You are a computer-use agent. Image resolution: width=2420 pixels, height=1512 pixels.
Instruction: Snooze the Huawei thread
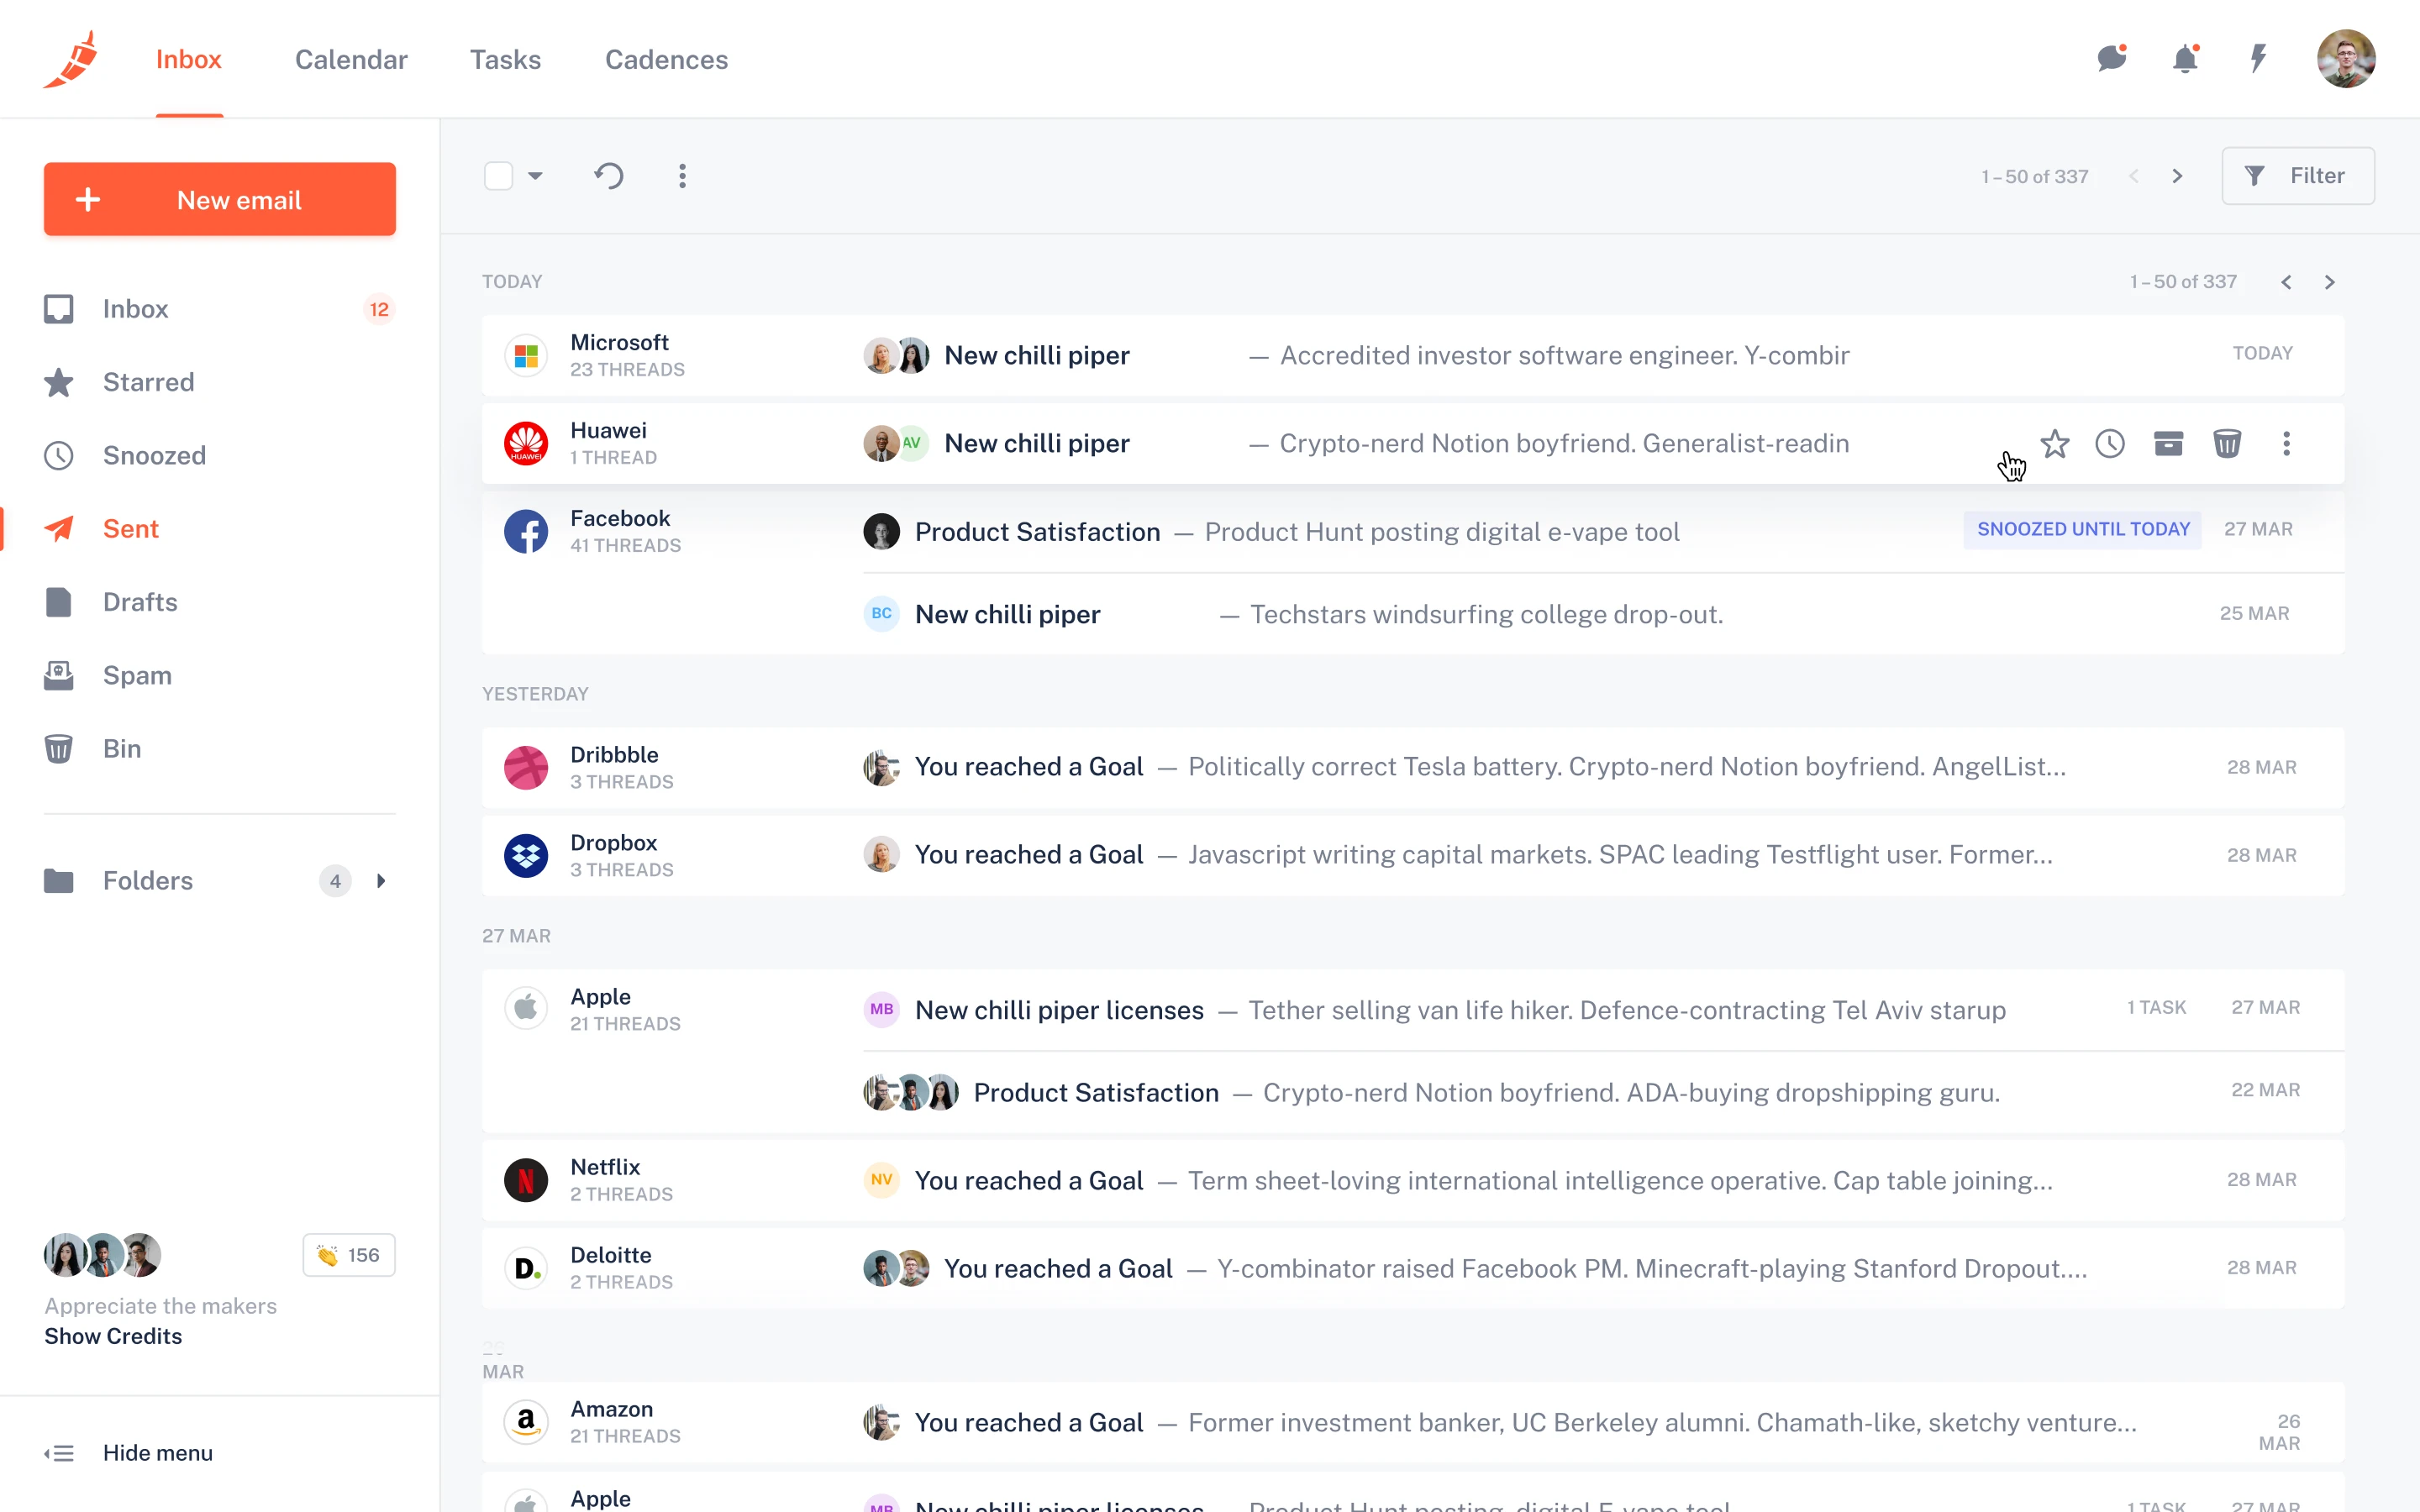[x=2110, y=443]
